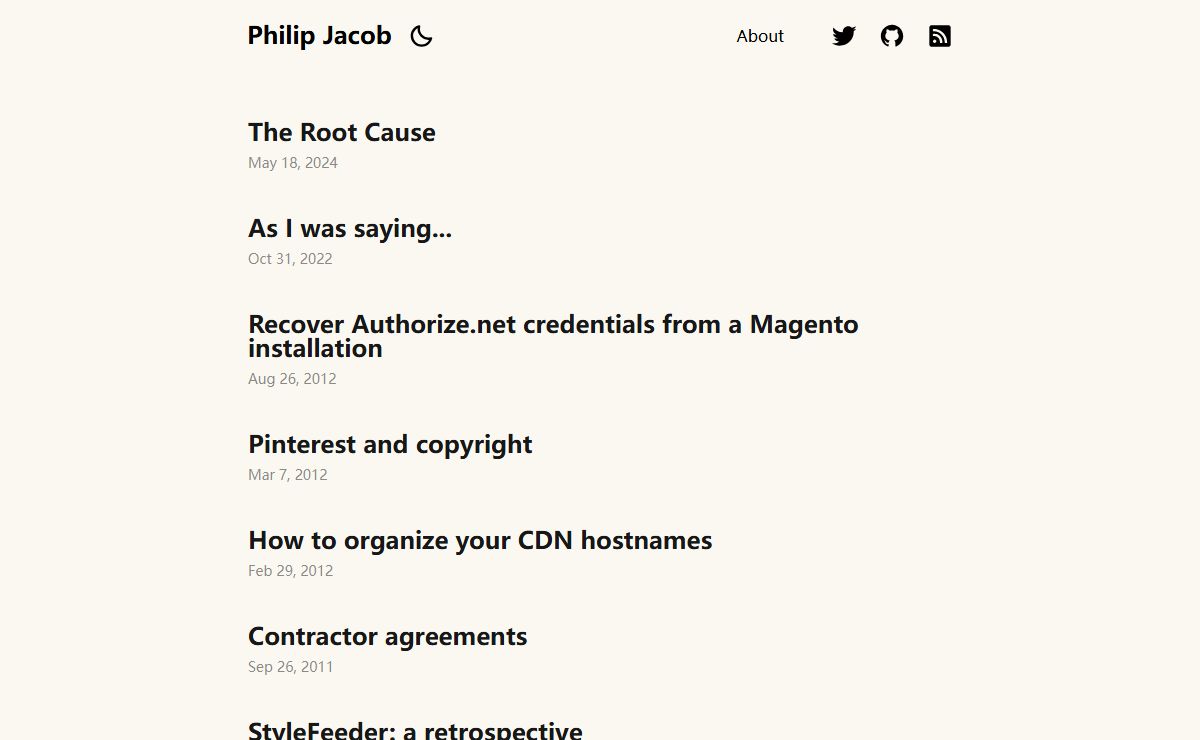The image size is (1200, 740).
Task: Click the Oct 31, 2022 date
Action: [x=290, y=259]
